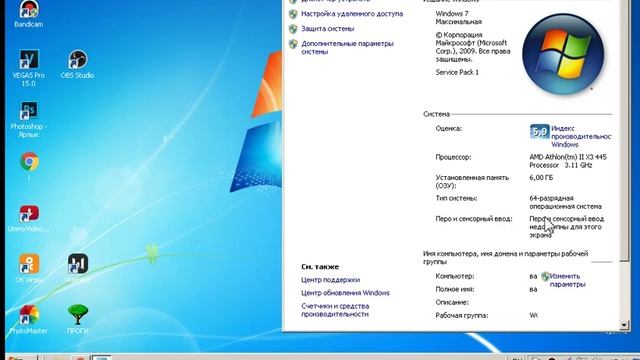640x360 pixels.
Task: Click the Оценка: label
Action: pyautogui.click(x=449, y=129)
